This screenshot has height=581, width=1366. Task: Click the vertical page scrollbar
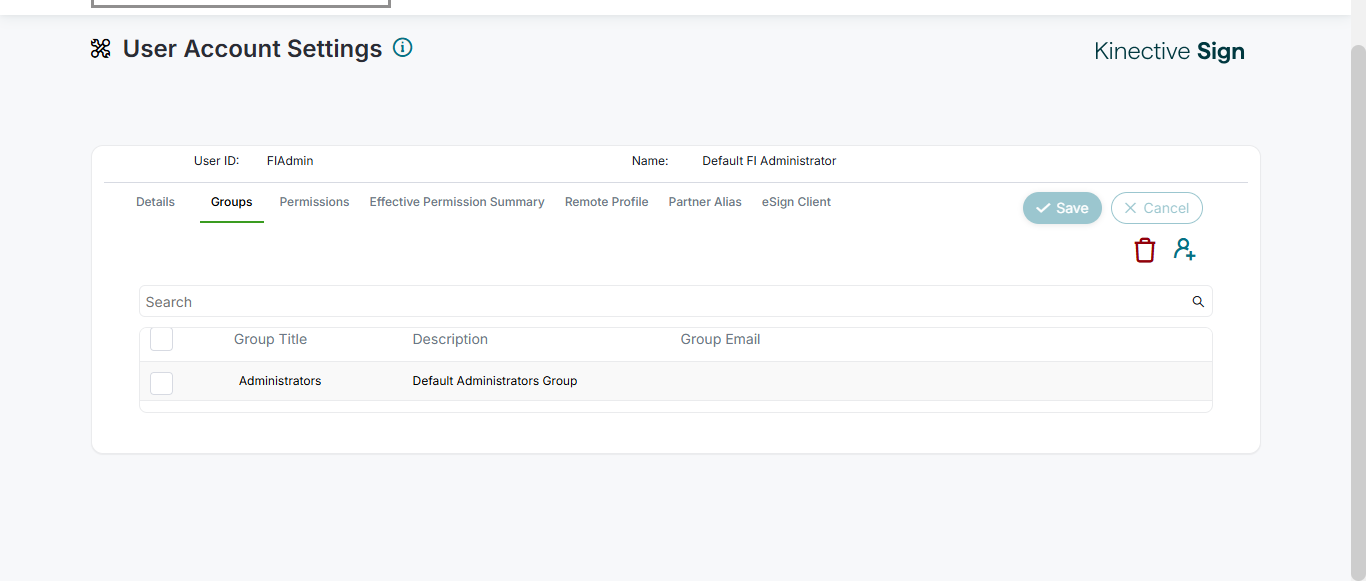point(1358,300)
